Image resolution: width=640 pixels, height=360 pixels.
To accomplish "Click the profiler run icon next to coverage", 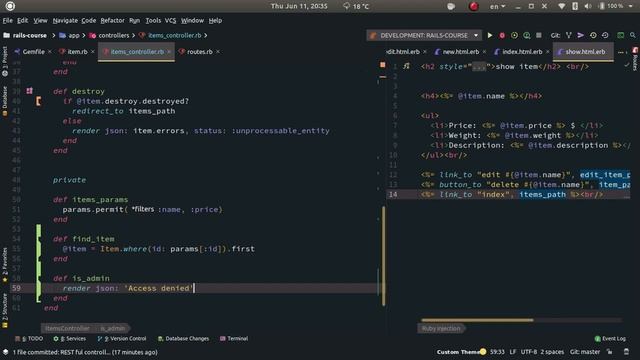I will (527, 36).
